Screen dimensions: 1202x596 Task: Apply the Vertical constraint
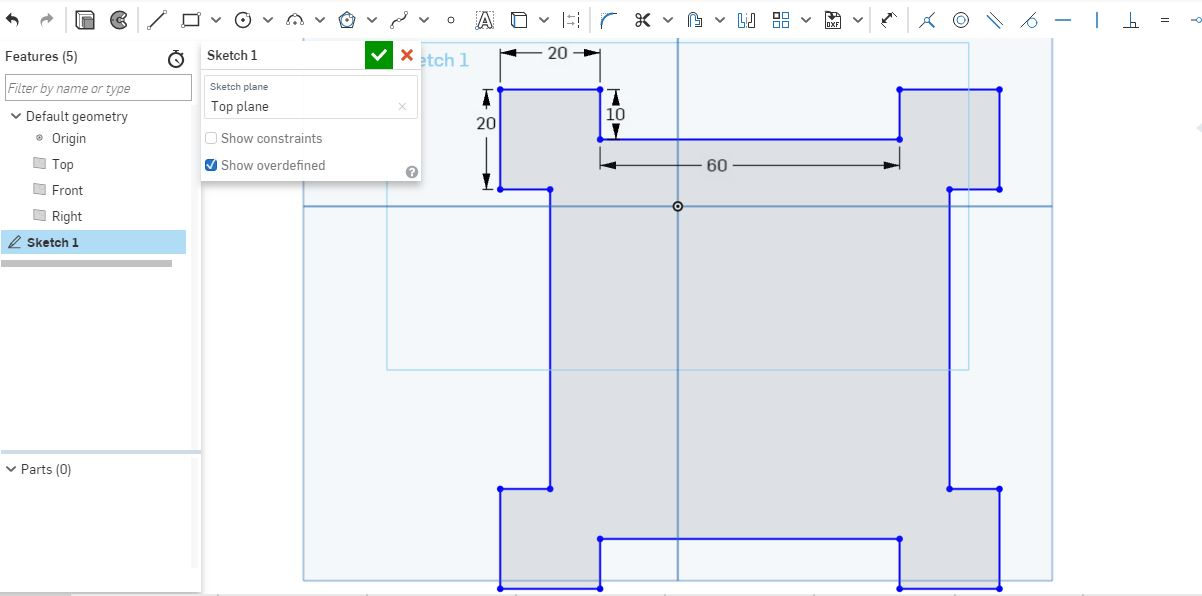[1097, 20]
